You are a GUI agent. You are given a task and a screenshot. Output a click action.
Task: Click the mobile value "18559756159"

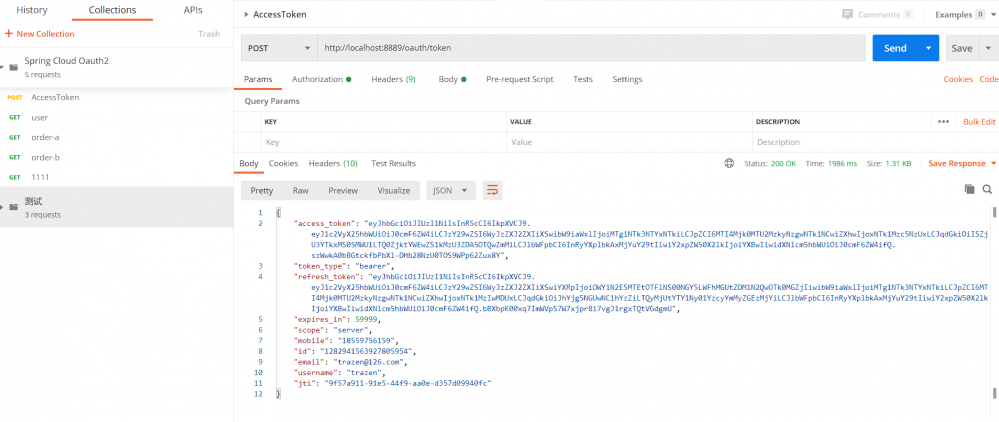(x=368, y=340)
